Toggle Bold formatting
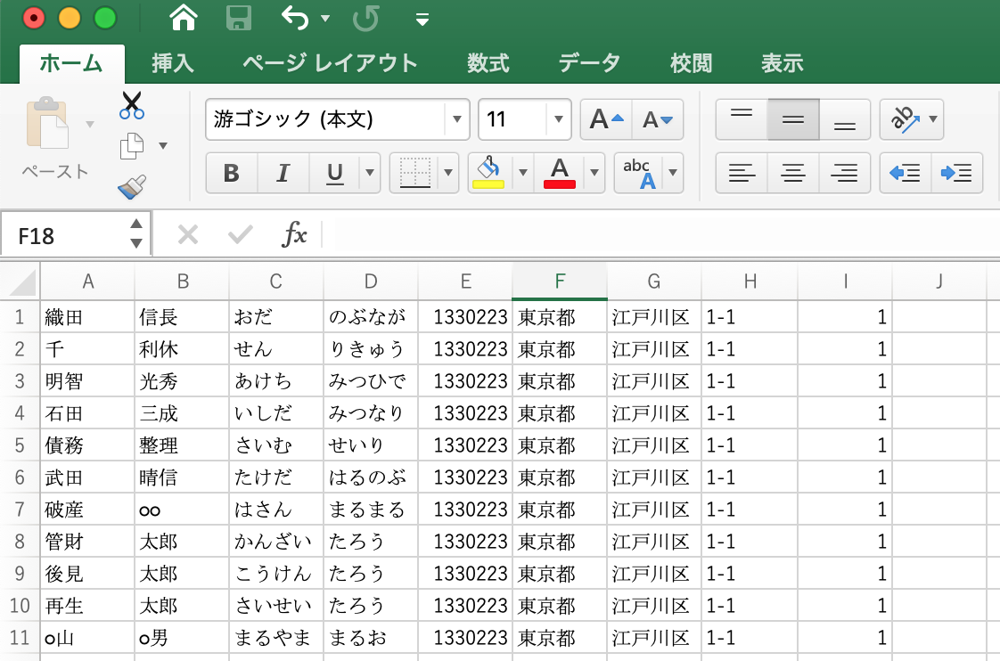Image resolution: width=1000 pixels, height=661 pixels. coord(231,173)
